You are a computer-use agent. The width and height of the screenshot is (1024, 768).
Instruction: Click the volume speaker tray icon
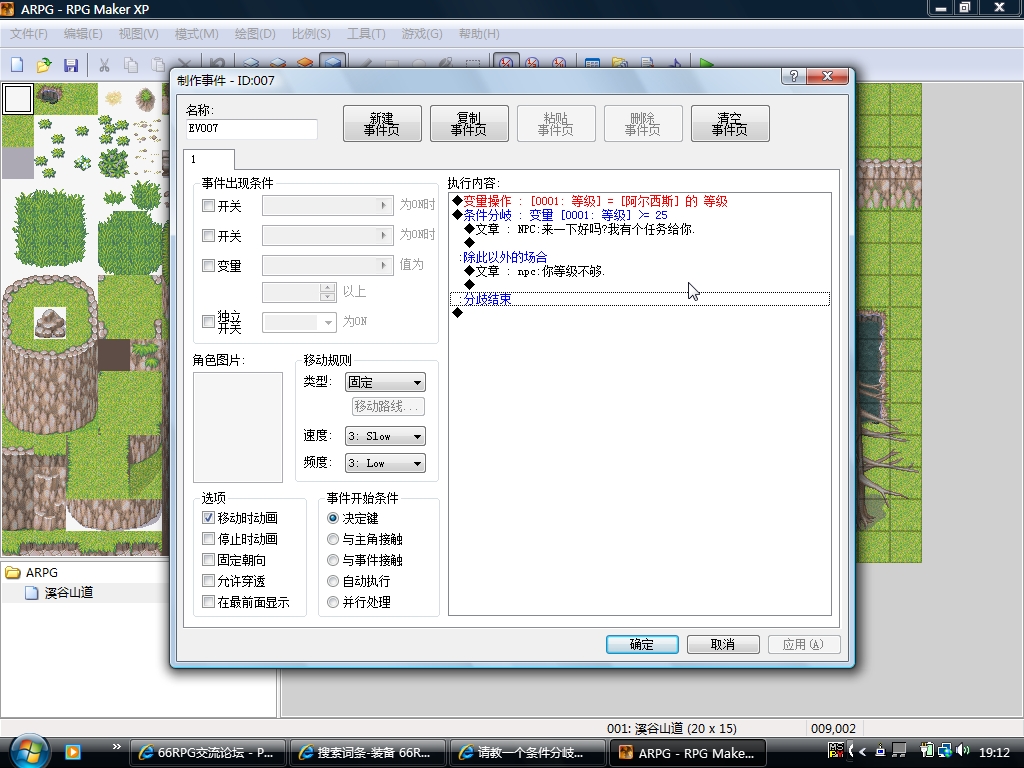point(963,751)
